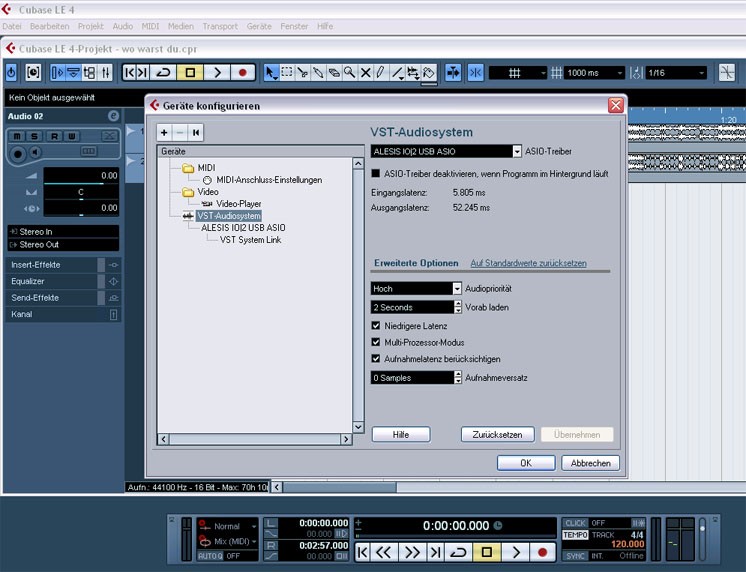Adjust the Audio 02 volume slider
Image resolution: width=746 pixels, height=572 pixels.
coord(80,176)
